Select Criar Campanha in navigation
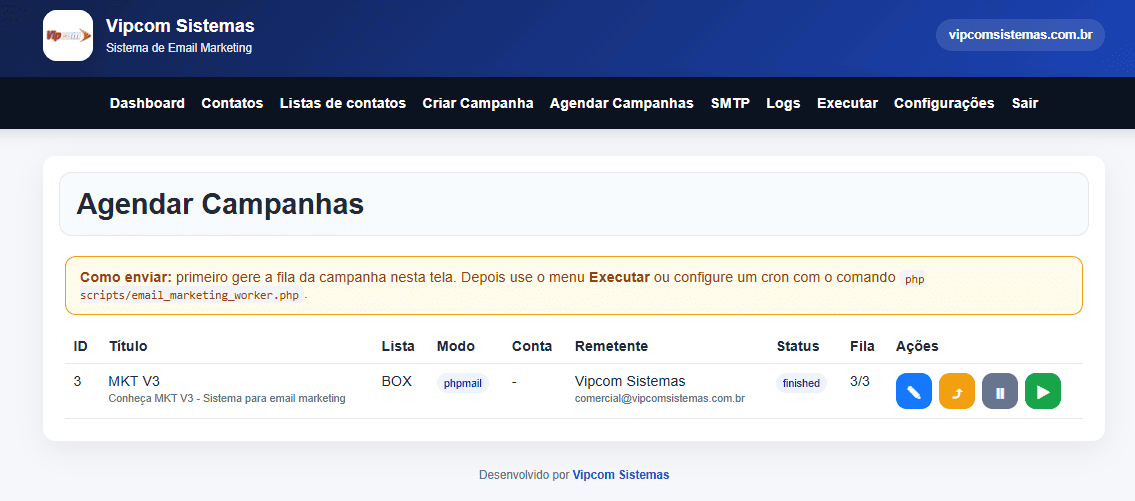1135x501 pixels. click(x=478, y=103)
